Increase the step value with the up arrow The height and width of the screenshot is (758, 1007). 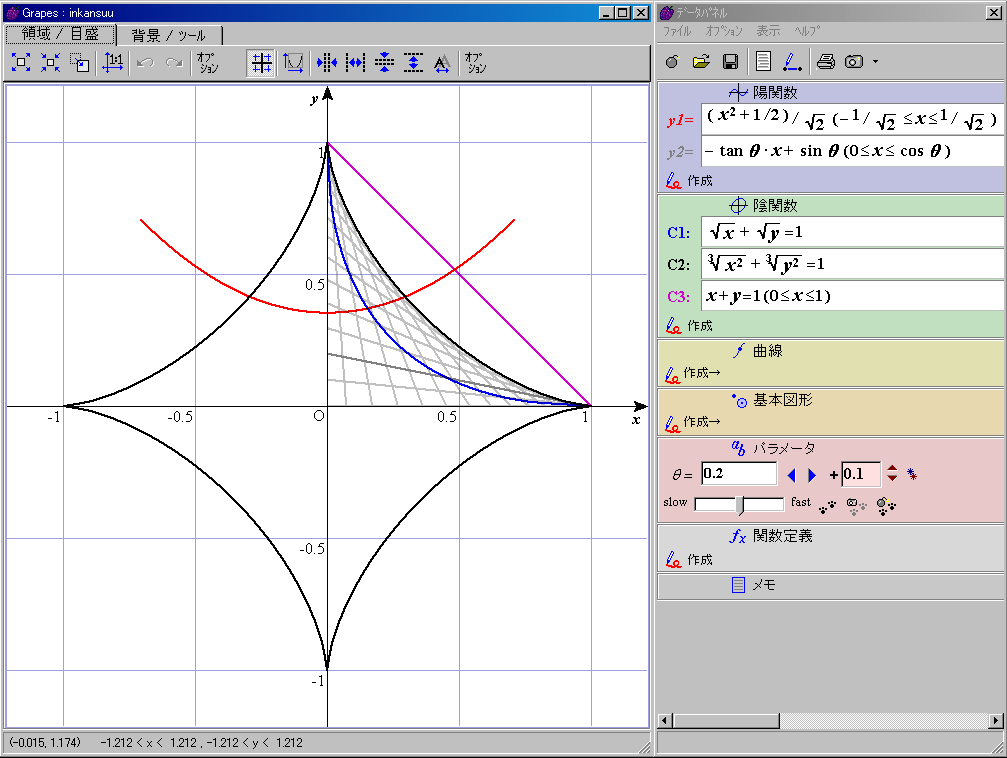[x=892, y=469]
